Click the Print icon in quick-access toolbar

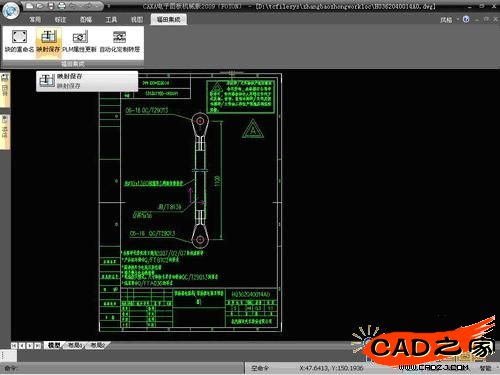tap(61, 6)
